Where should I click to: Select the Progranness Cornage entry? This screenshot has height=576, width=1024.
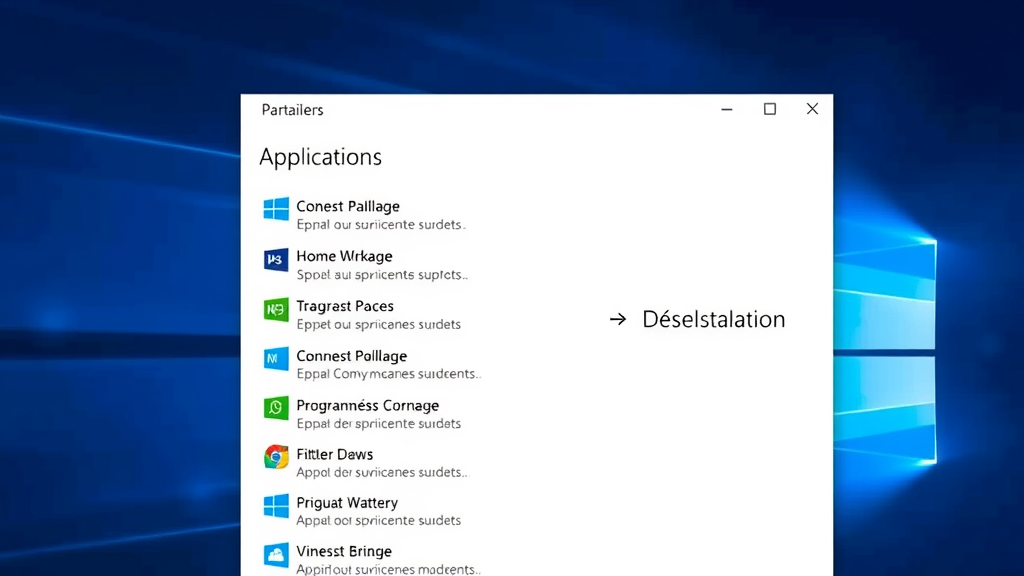367,405
